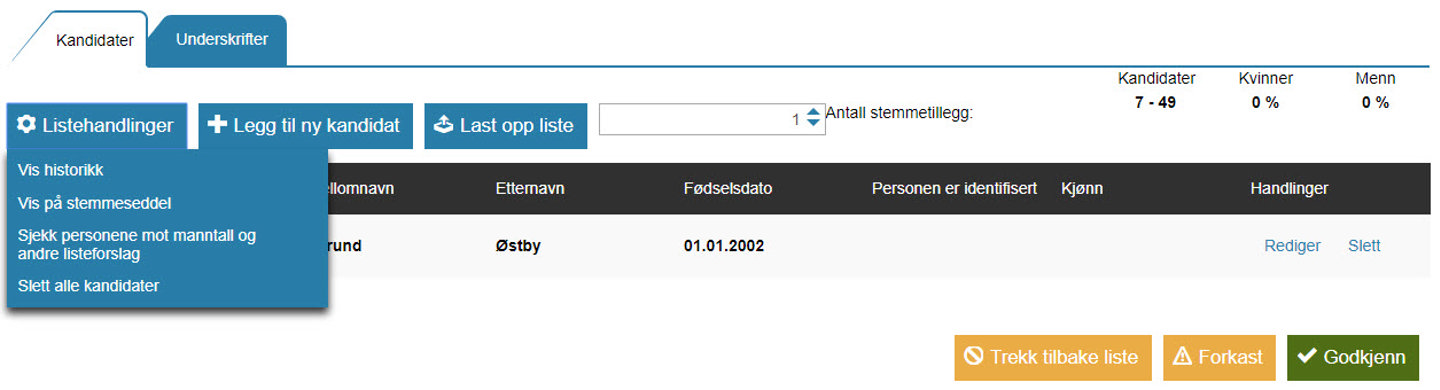Image resolution: width=1440 pixels, height=390 pixels.
Task: Click the checkmark icon on Godkjenn
Action: click(1306, 357)
